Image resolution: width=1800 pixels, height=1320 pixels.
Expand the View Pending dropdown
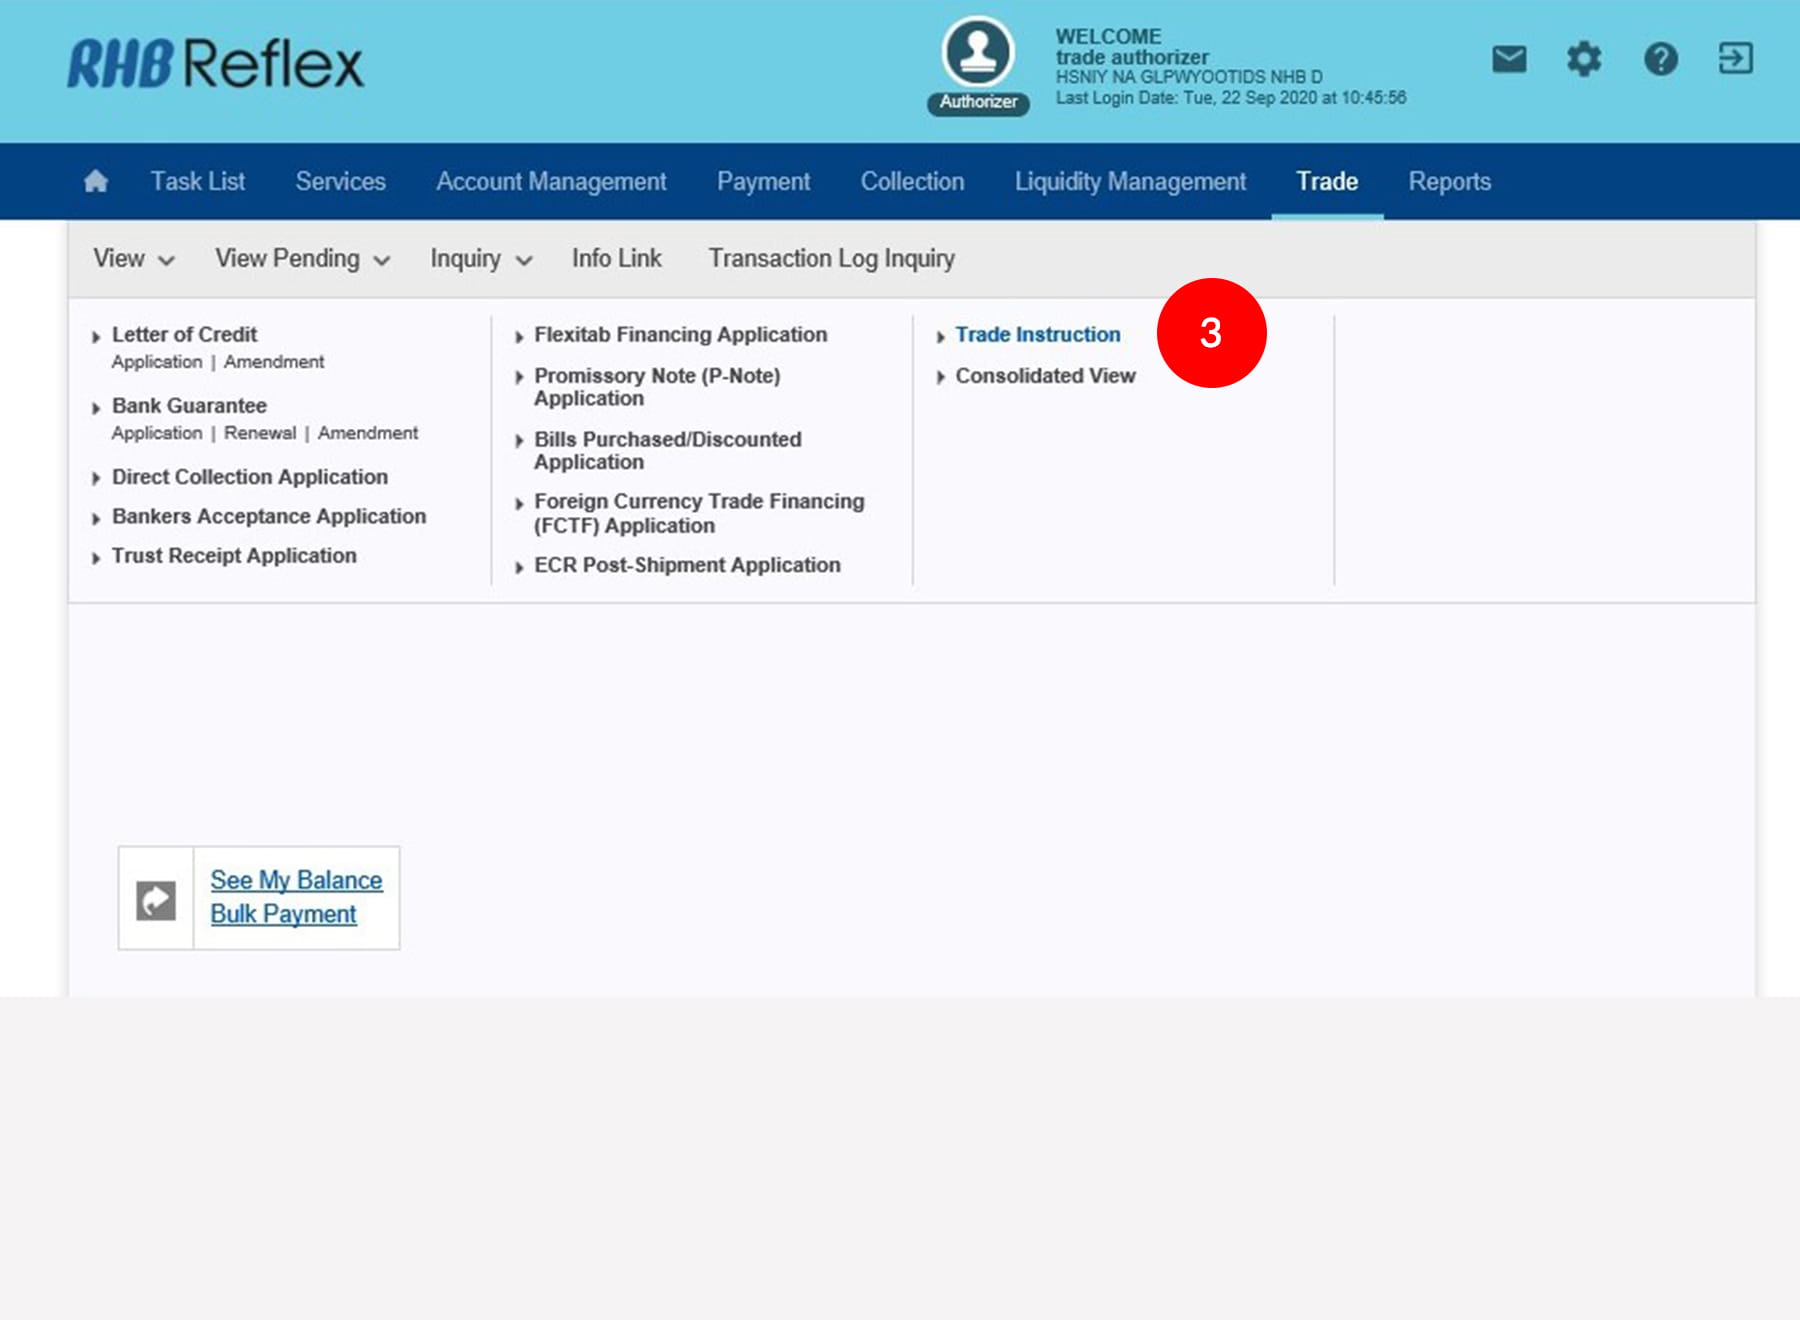tap(302, 259)
